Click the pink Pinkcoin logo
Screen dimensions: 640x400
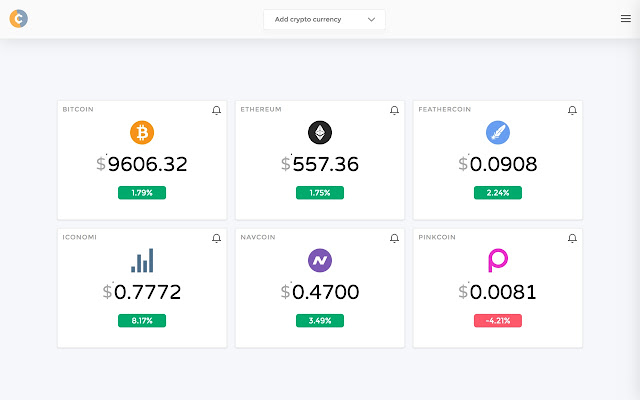click(498, 260)
